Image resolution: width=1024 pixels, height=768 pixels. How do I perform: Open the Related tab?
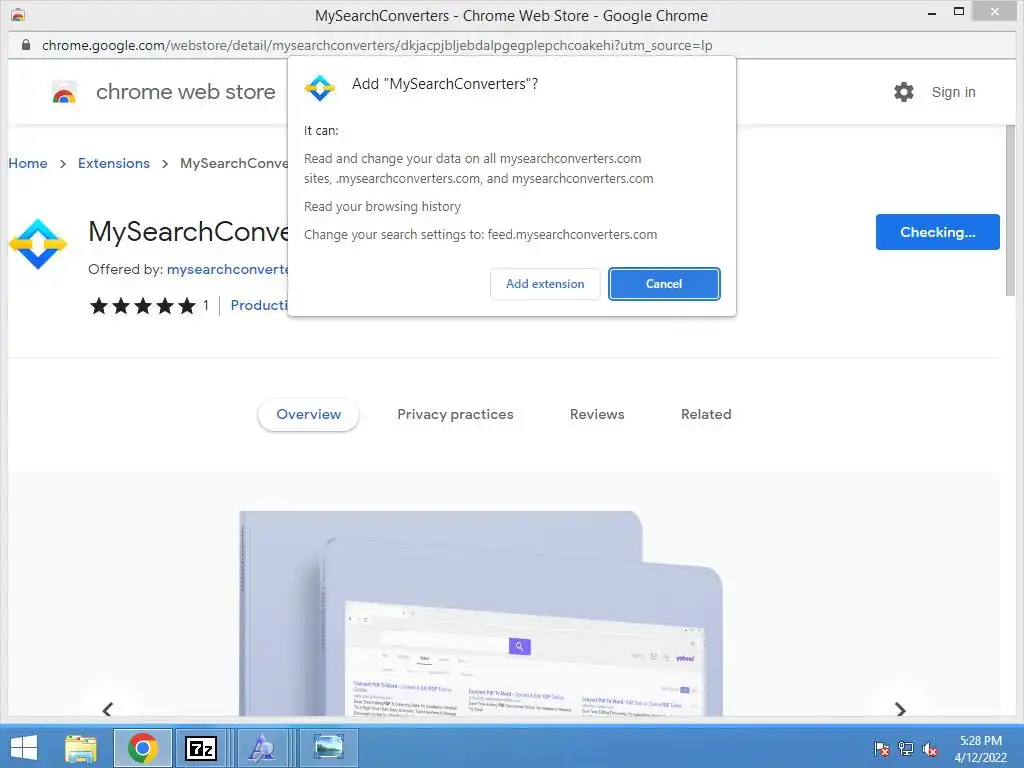point(706,415)
